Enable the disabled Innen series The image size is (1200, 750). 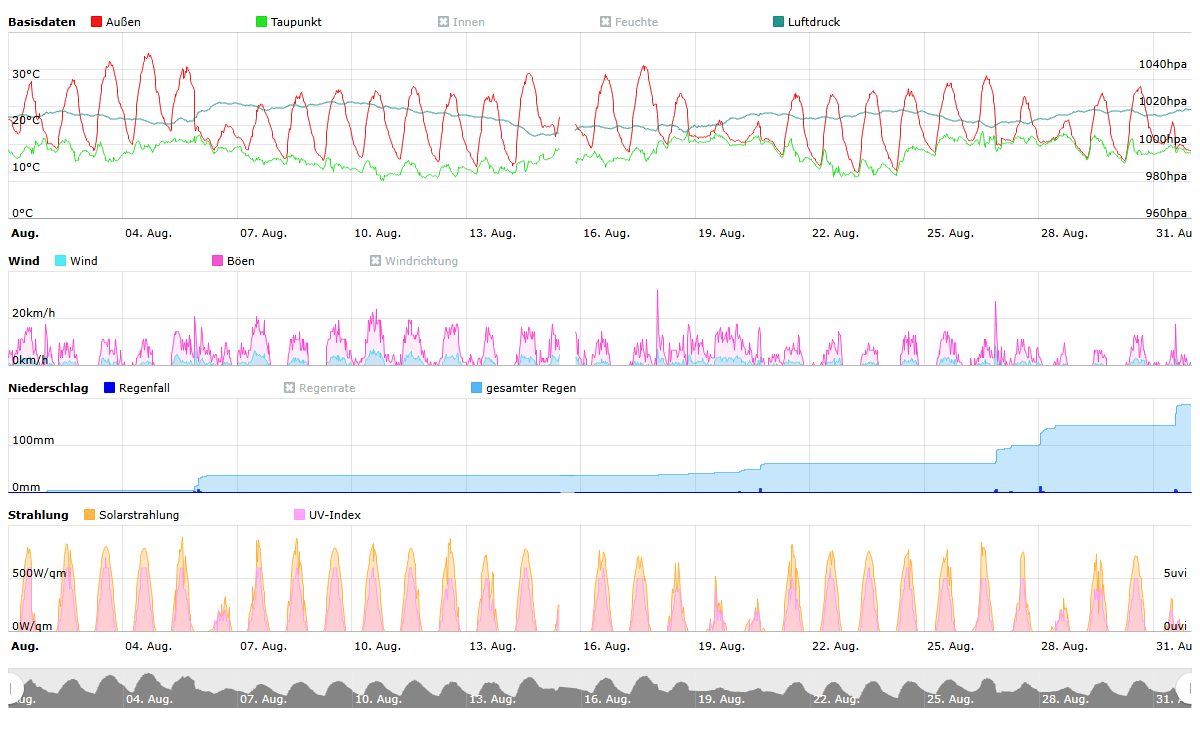point(461,22)
